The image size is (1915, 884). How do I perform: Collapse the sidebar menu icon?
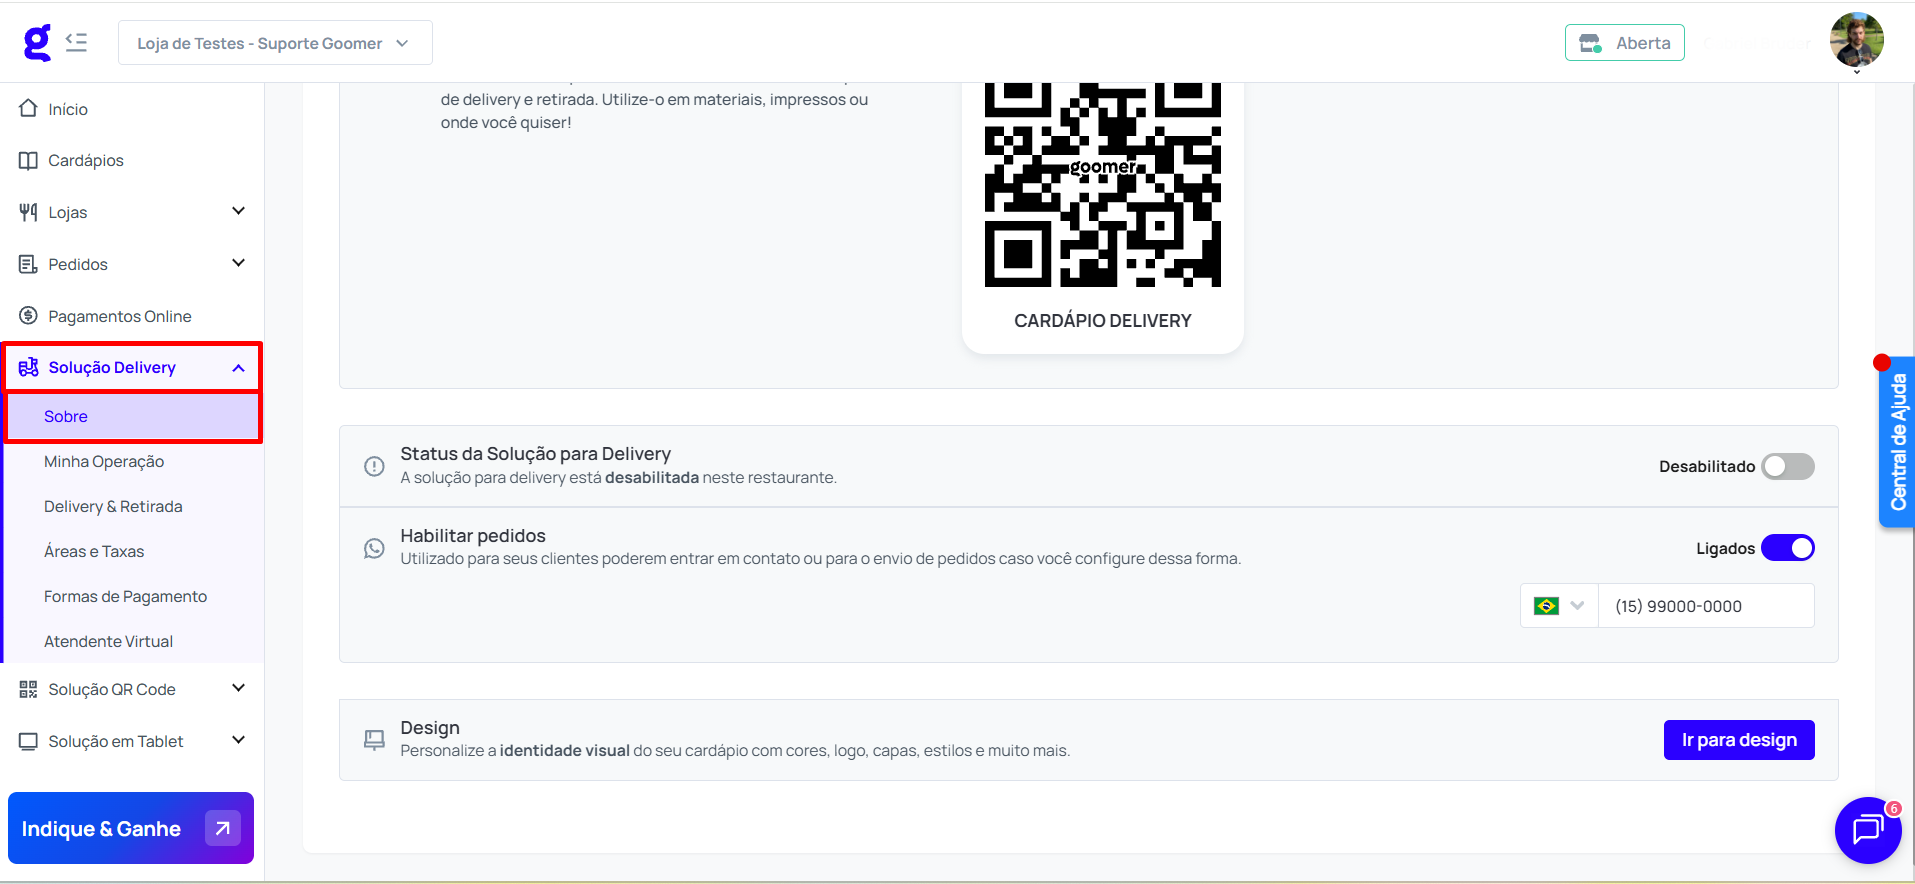coord(76,43)
